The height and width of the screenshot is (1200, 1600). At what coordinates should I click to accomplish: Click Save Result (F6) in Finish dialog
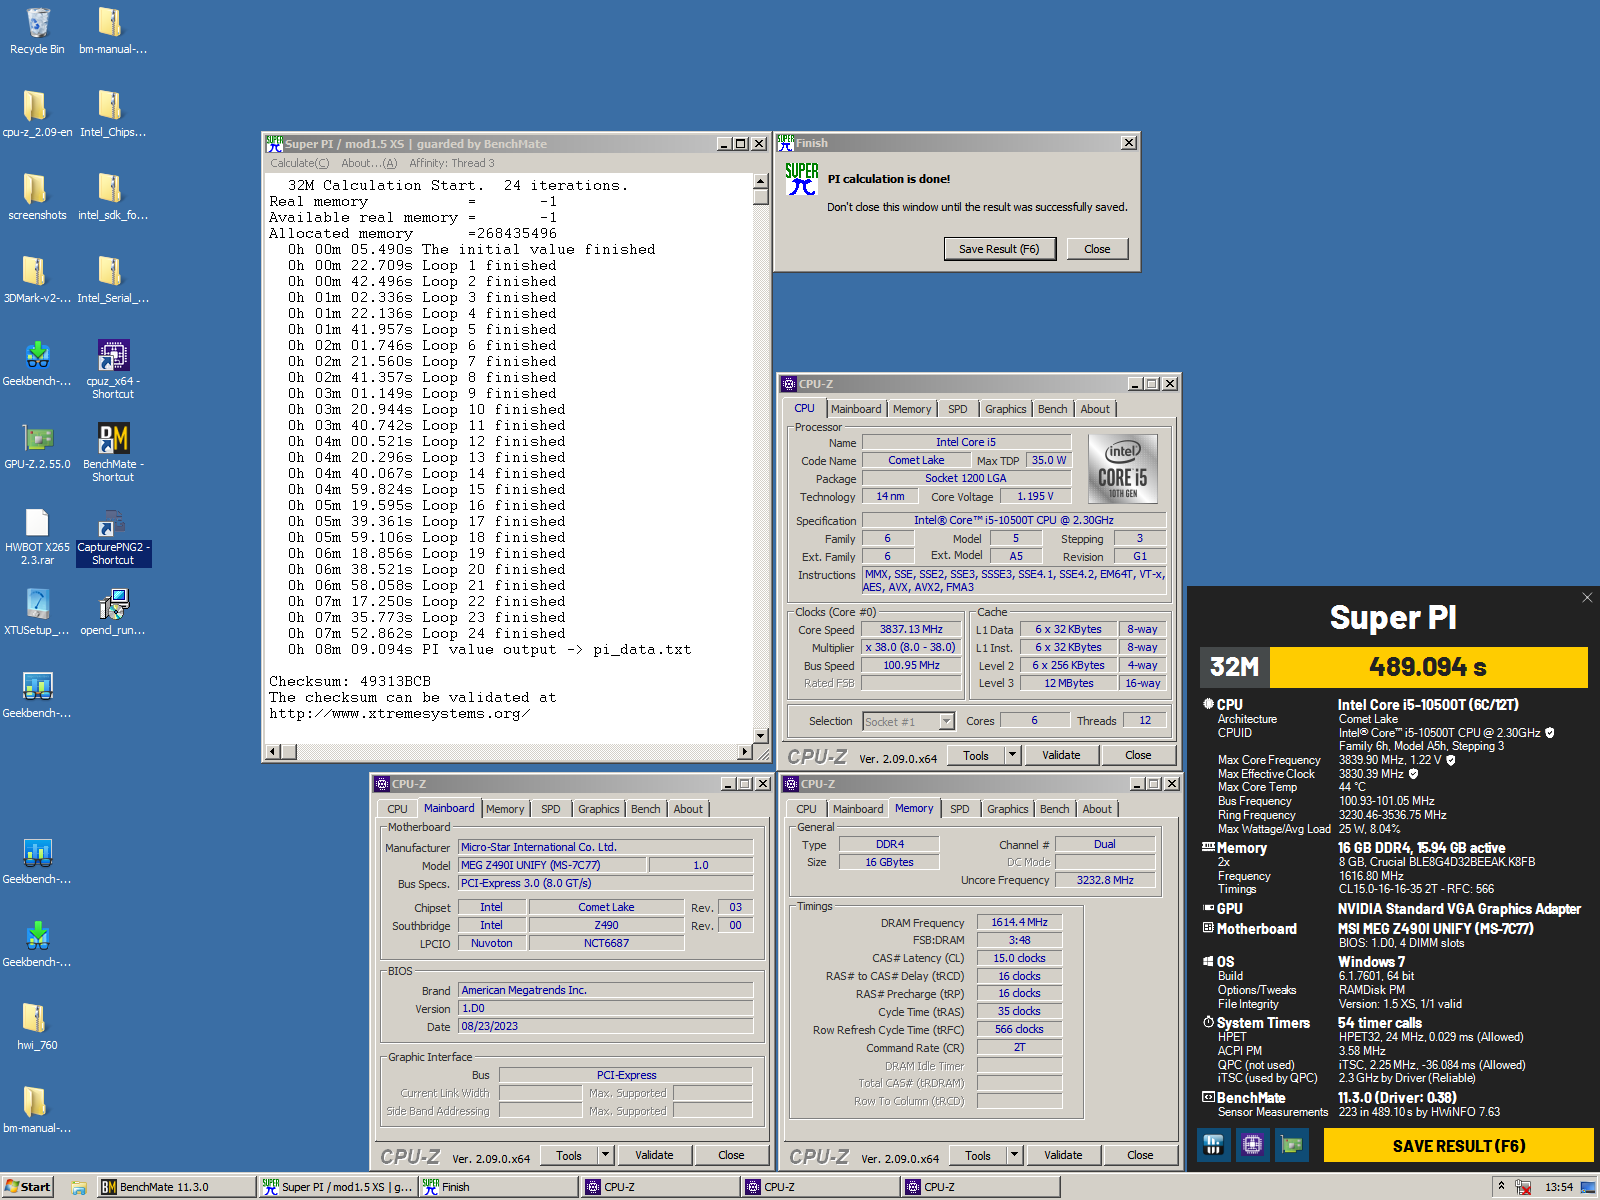999,249
